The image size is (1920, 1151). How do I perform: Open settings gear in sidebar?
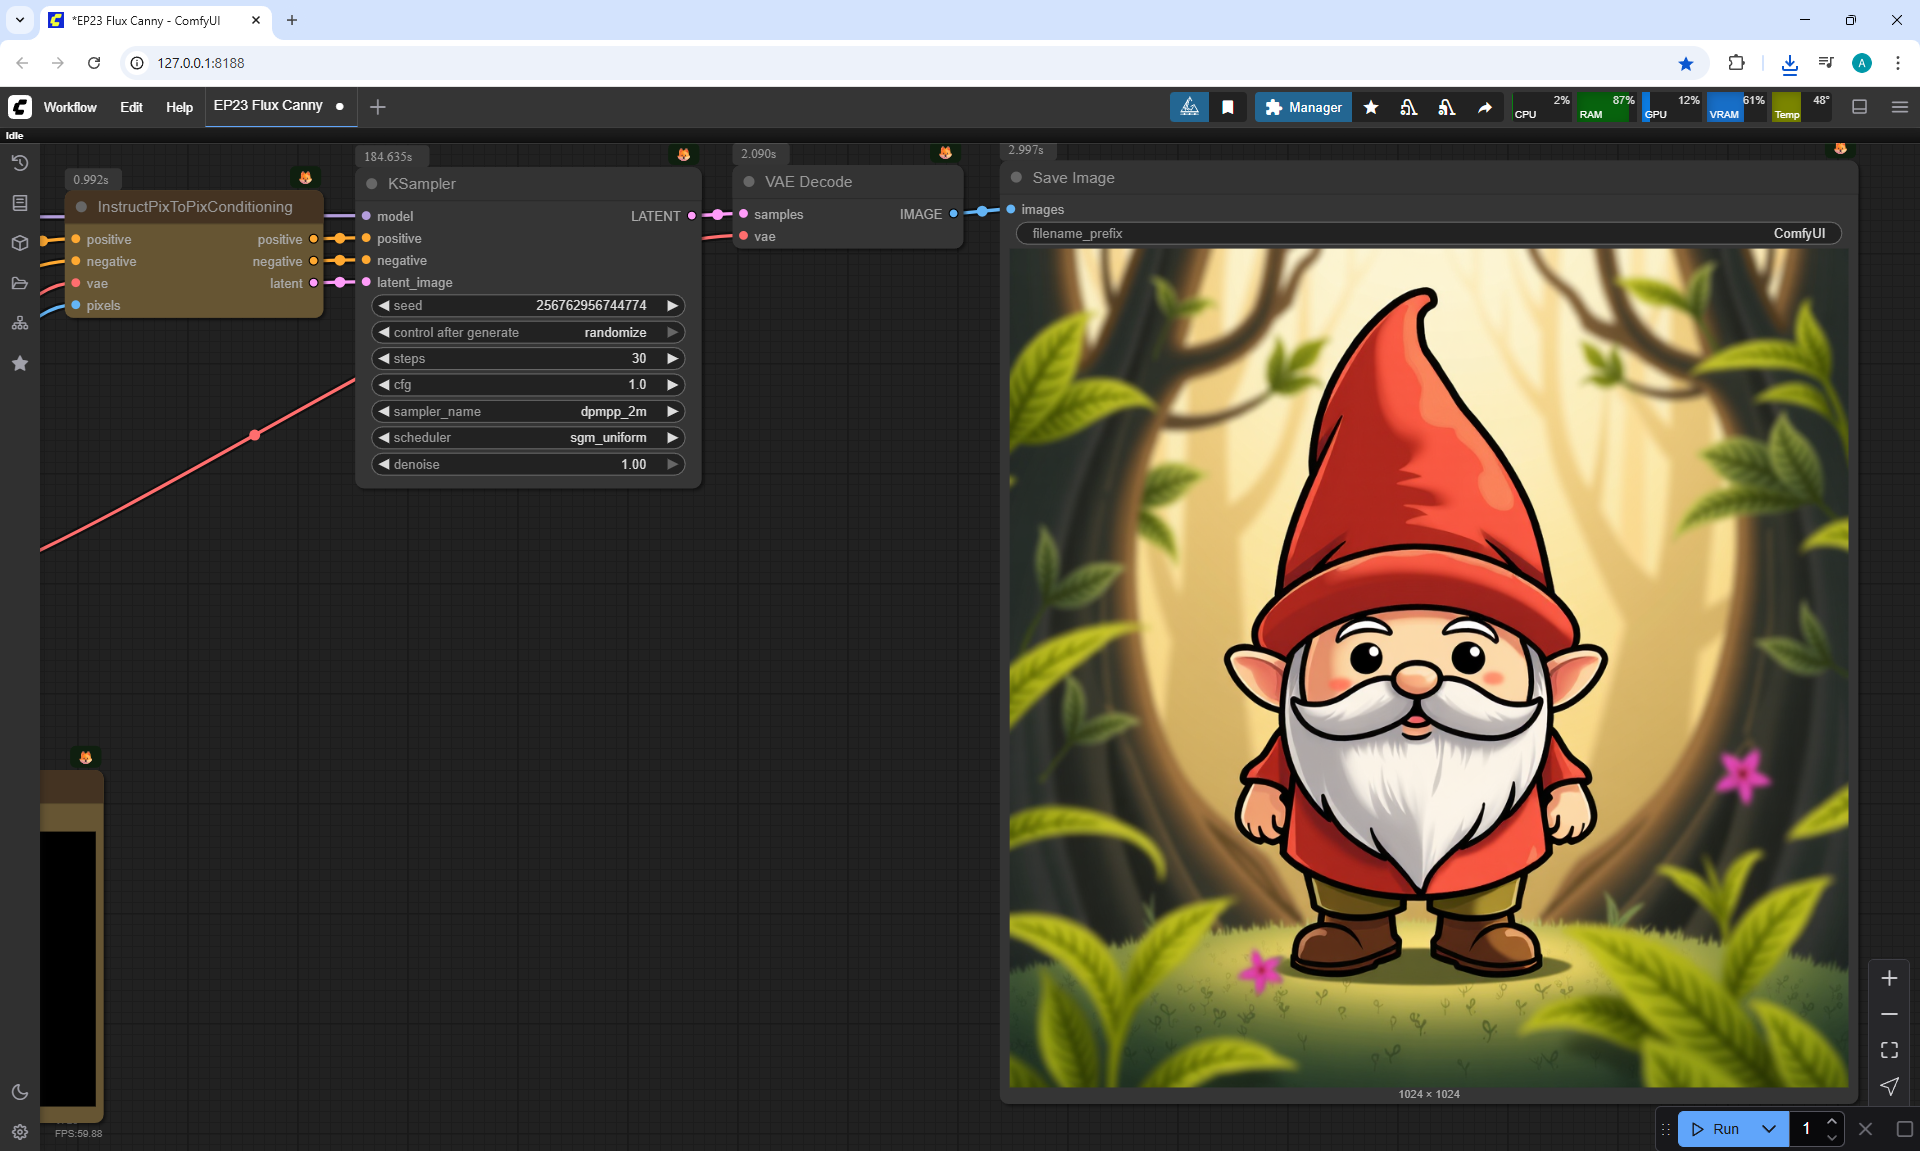(20, 1132)
